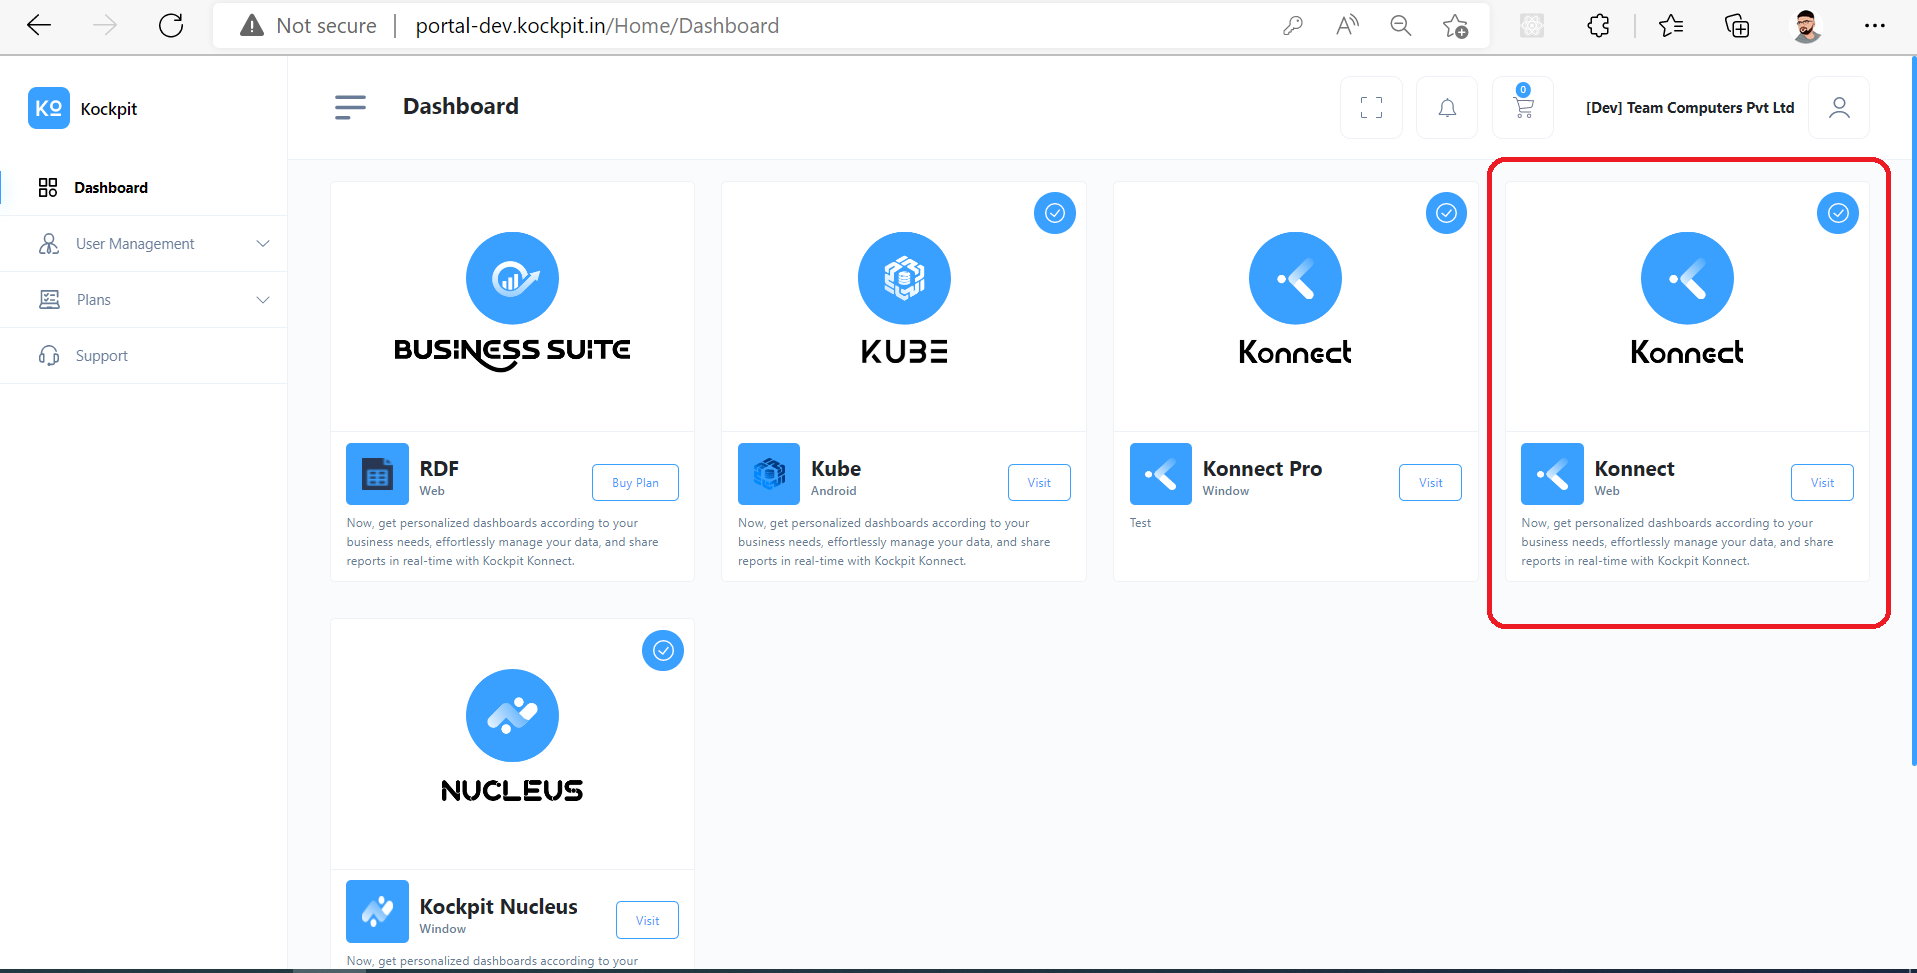Open the user profile icon in header
This screenshot has height=973, width=1917.
tap(1839, 107)
